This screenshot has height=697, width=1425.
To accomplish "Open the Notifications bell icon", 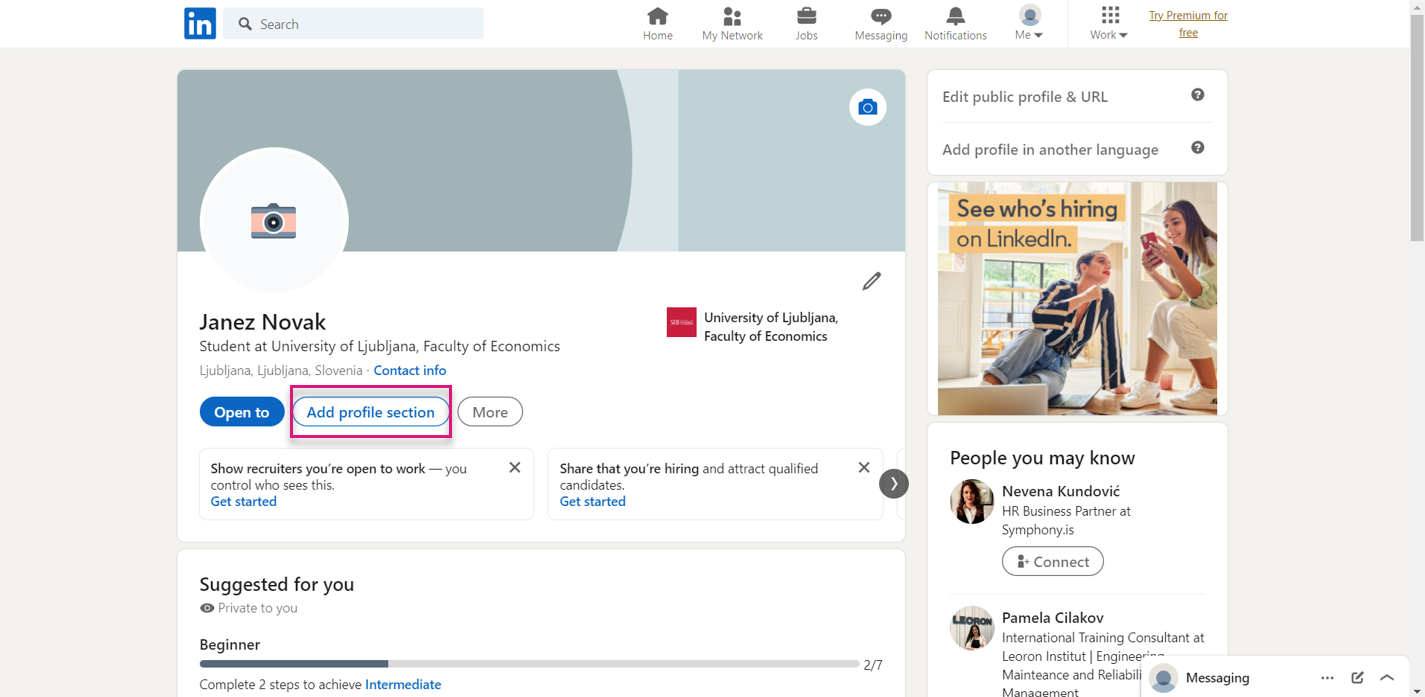I will click(955, 24).
